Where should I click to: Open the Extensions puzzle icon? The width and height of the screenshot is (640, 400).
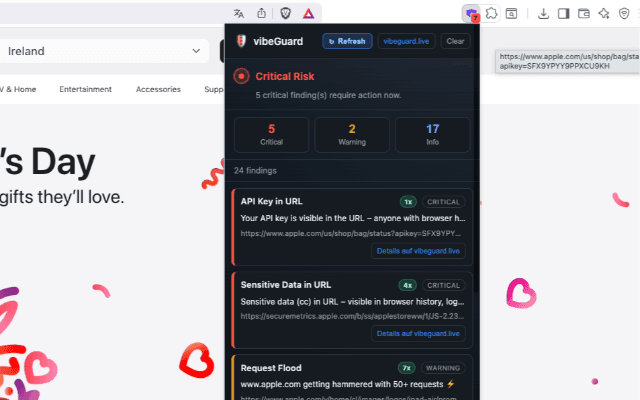(491, 13)
